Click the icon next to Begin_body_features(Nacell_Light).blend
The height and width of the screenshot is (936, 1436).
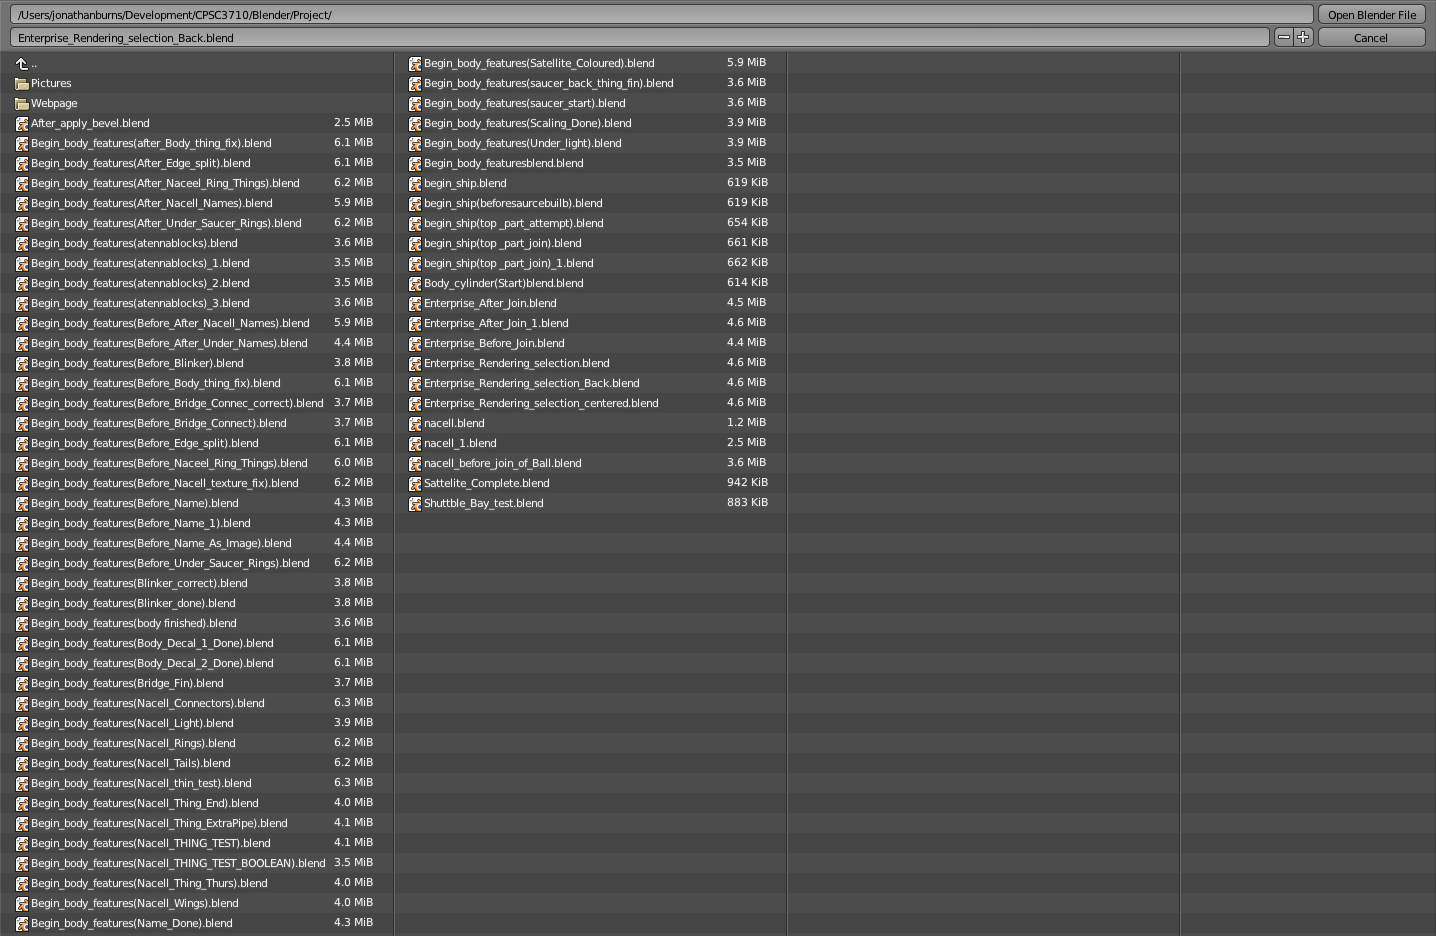point(21,723)
